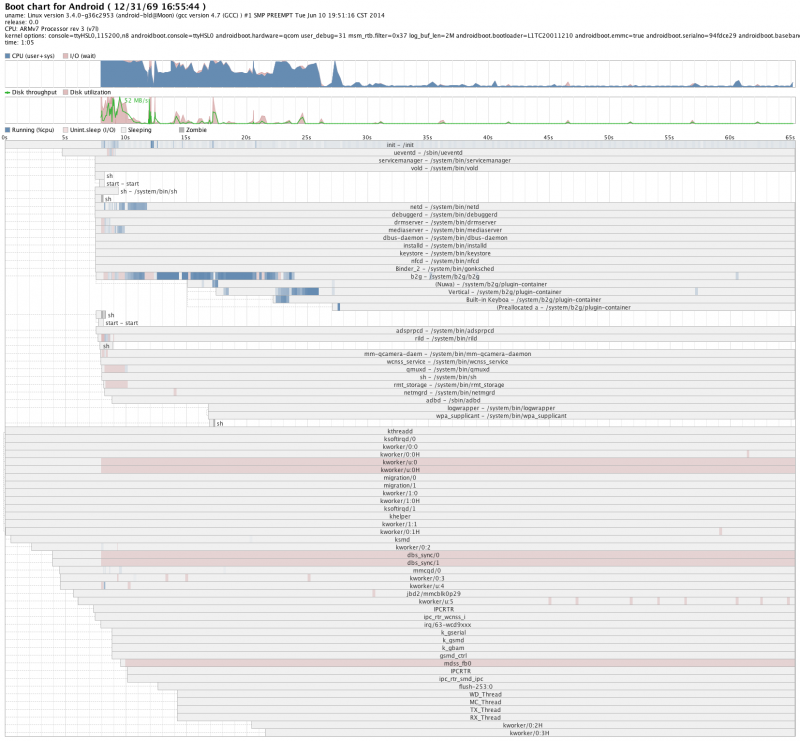The image size is (800, 741).
Task: Click the 40s mark on time axis
Action: coord(488,137)
